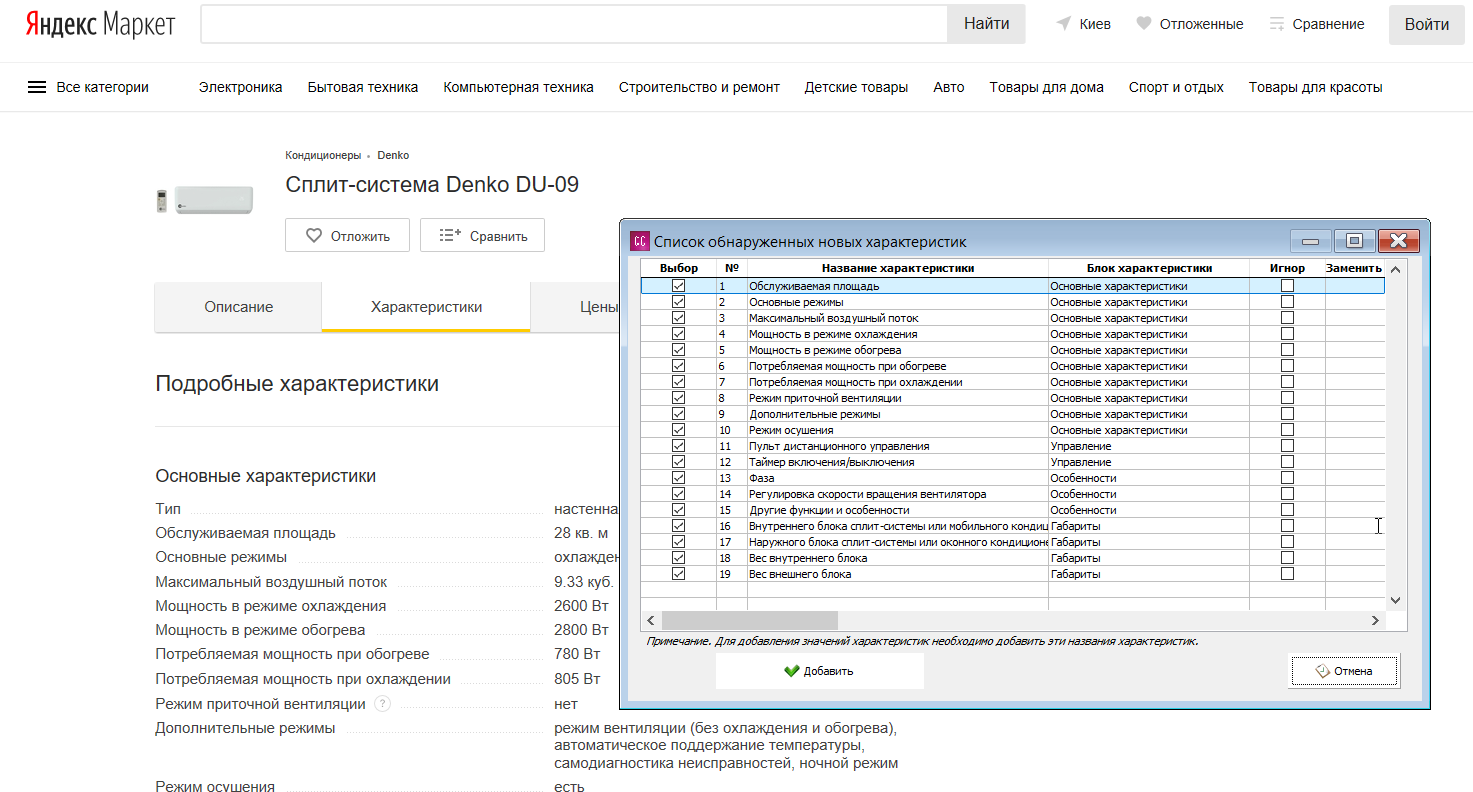
Task: Click the horizontal scrollbar thumb in the dialog
Action: 749,621
